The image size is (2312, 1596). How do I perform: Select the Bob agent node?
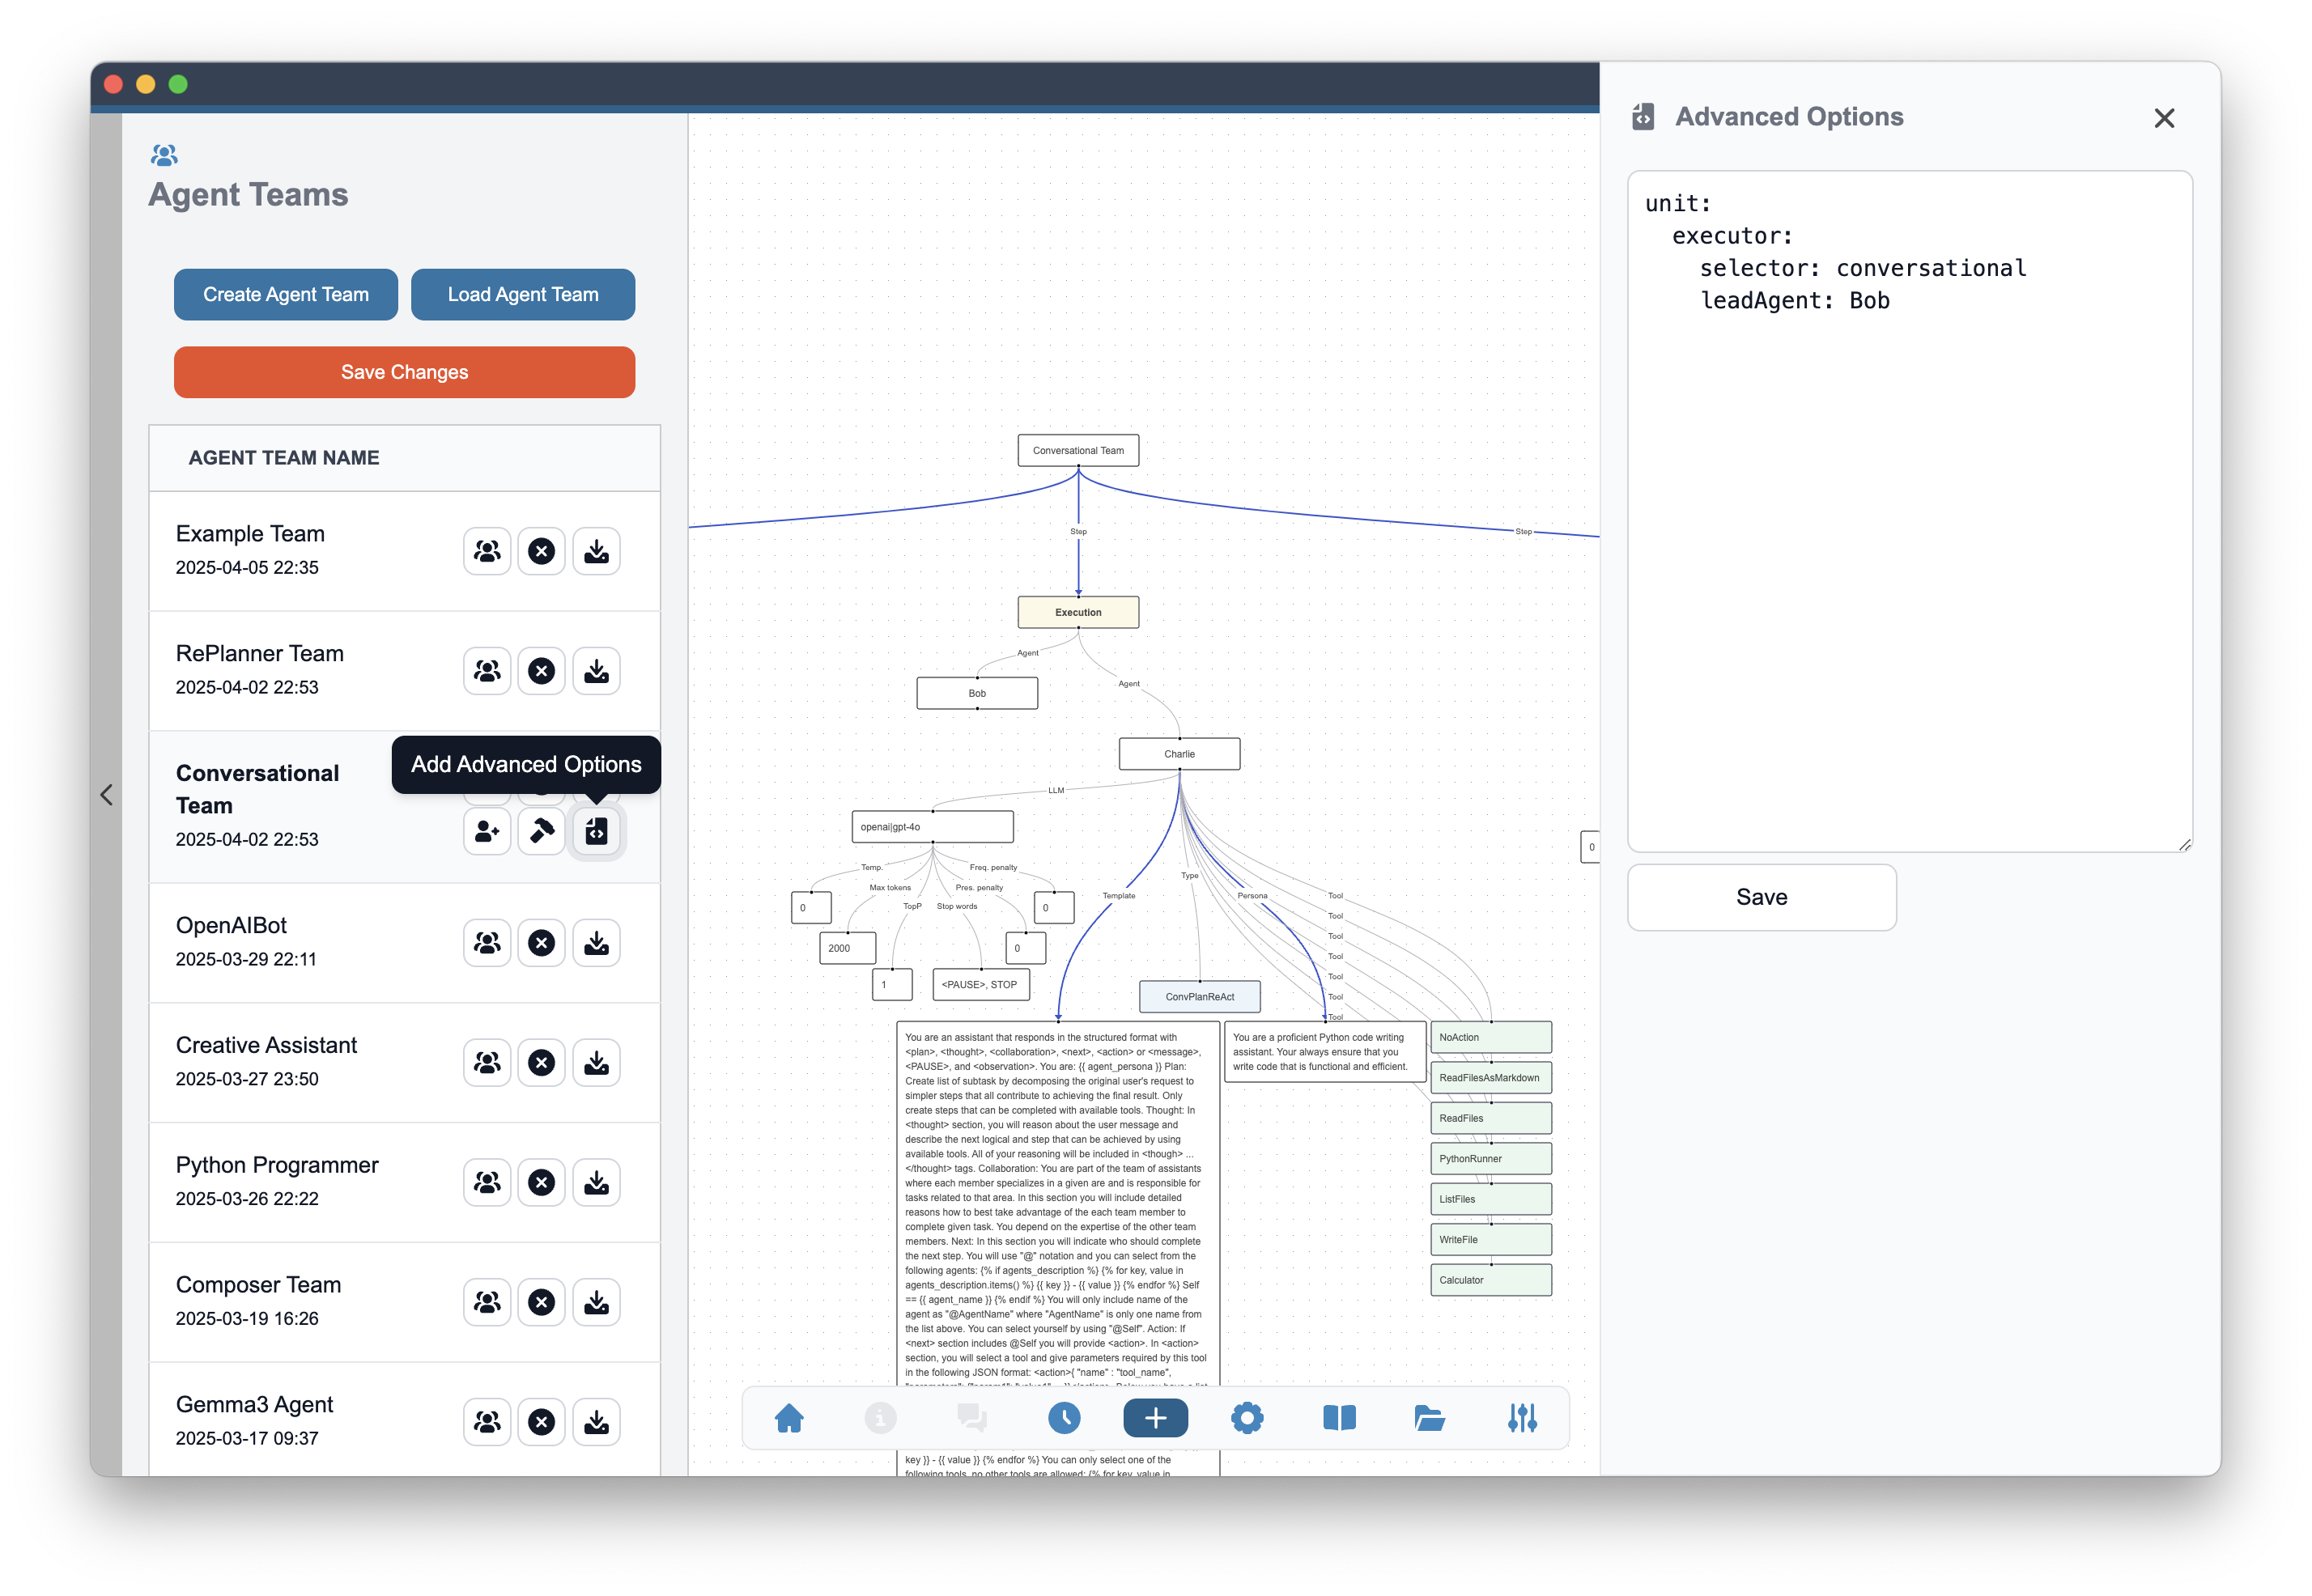(x=977, y=693)
